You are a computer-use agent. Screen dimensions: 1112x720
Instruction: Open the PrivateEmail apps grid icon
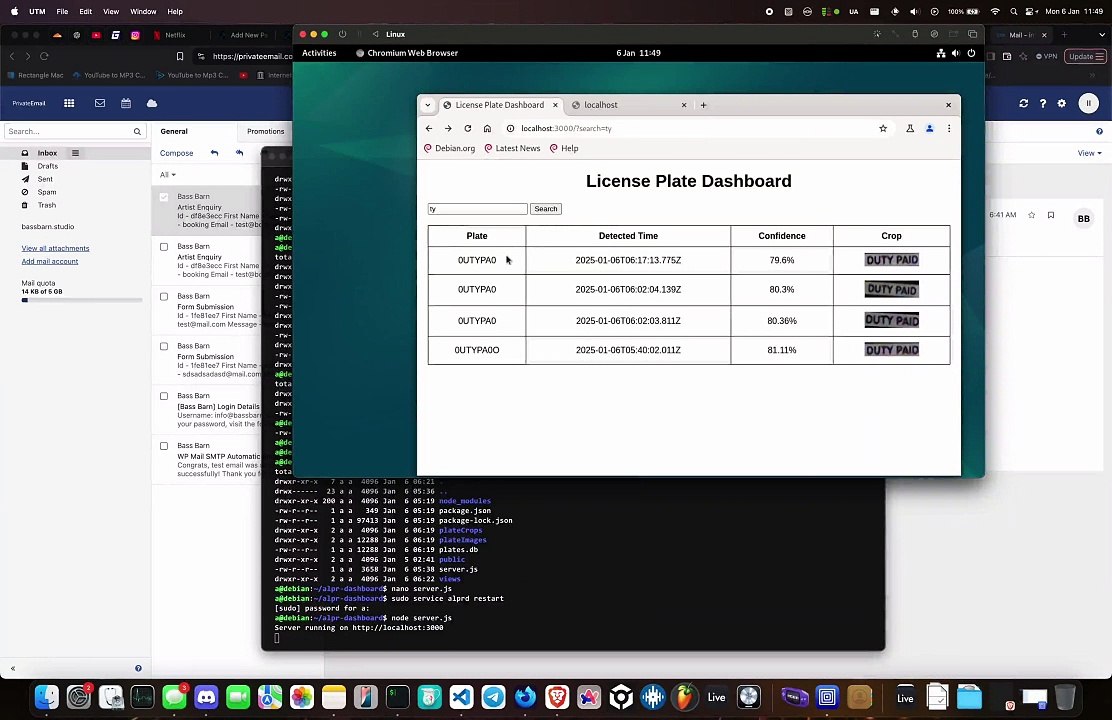69,103
